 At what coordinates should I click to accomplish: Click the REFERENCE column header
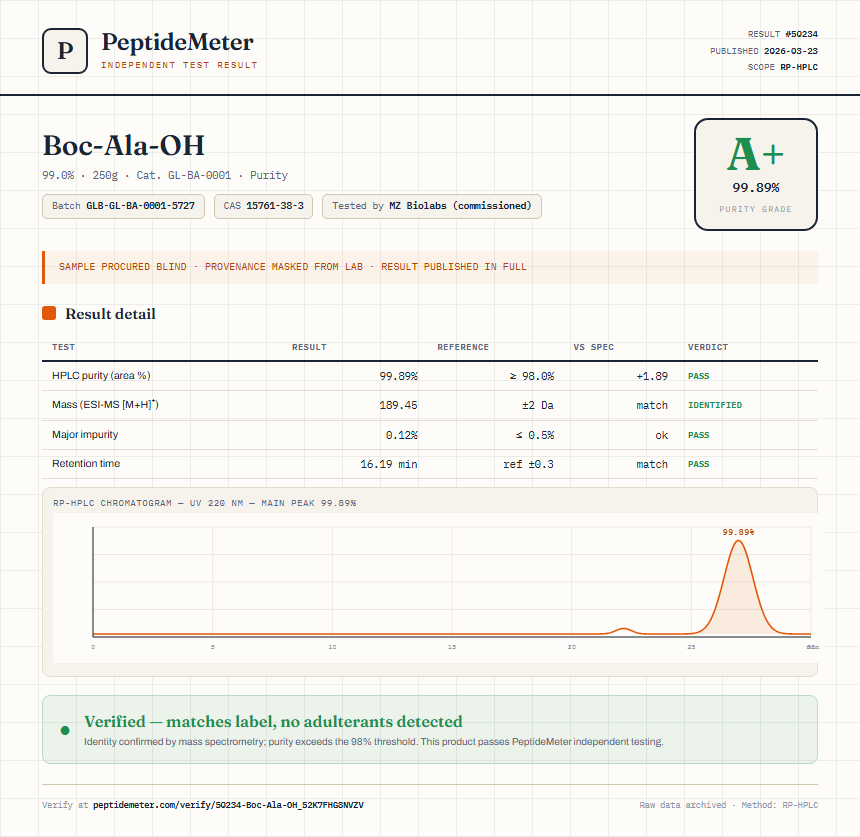pos(463,347)
